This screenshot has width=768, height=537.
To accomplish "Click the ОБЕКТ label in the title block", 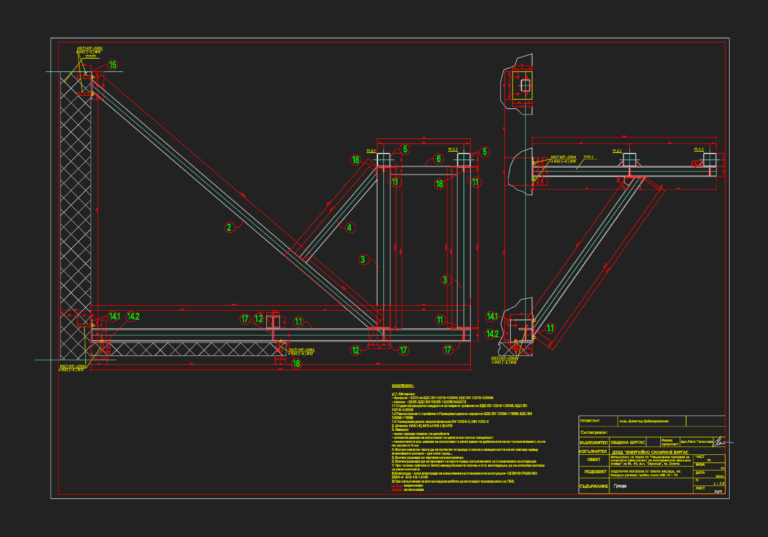I will [594, 460].
